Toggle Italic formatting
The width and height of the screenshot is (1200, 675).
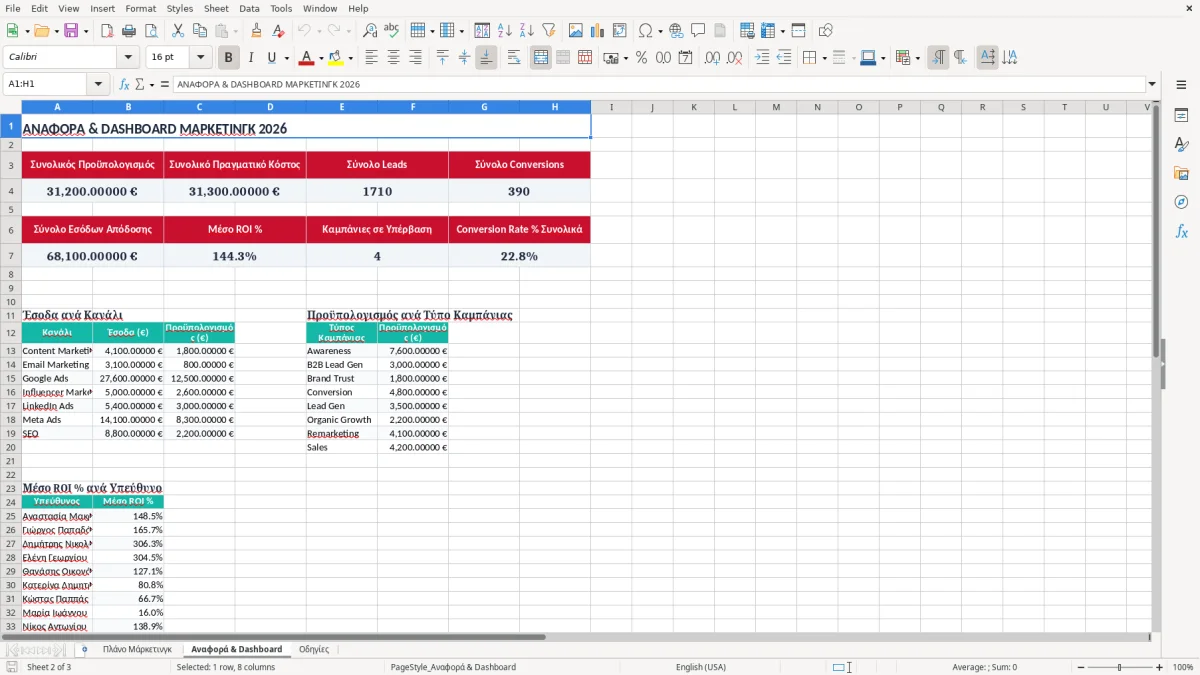[x=251, y=58]
